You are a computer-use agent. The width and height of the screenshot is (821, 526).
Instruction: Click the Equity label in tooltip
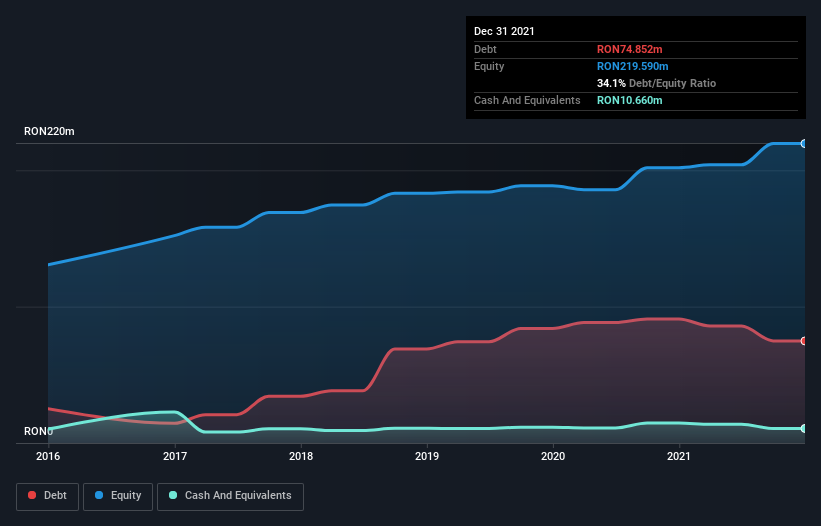489,66
